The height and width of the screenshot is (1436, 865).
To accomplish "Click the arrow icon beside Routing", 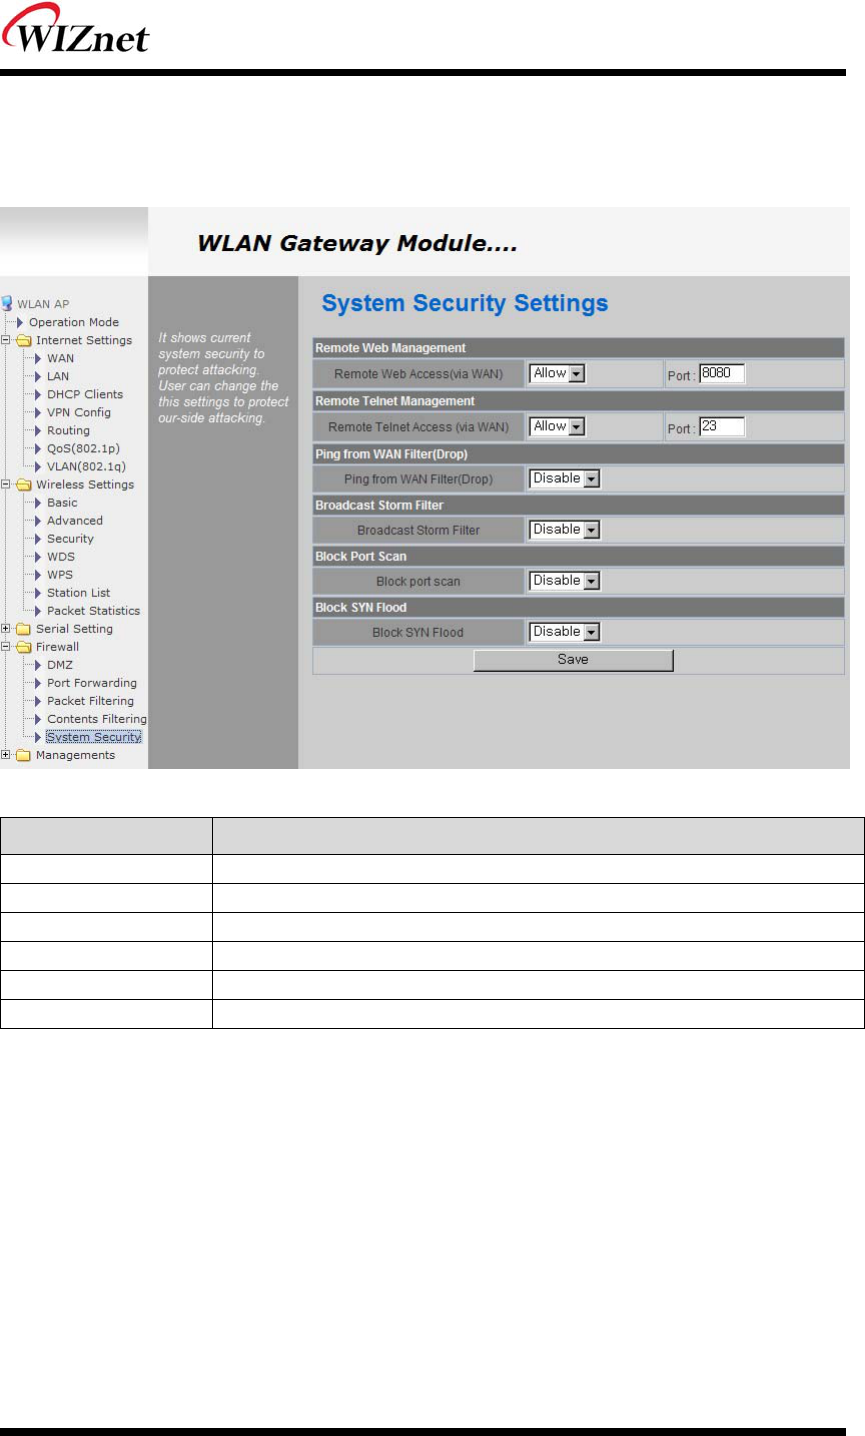I will click(x=39, y=430).
